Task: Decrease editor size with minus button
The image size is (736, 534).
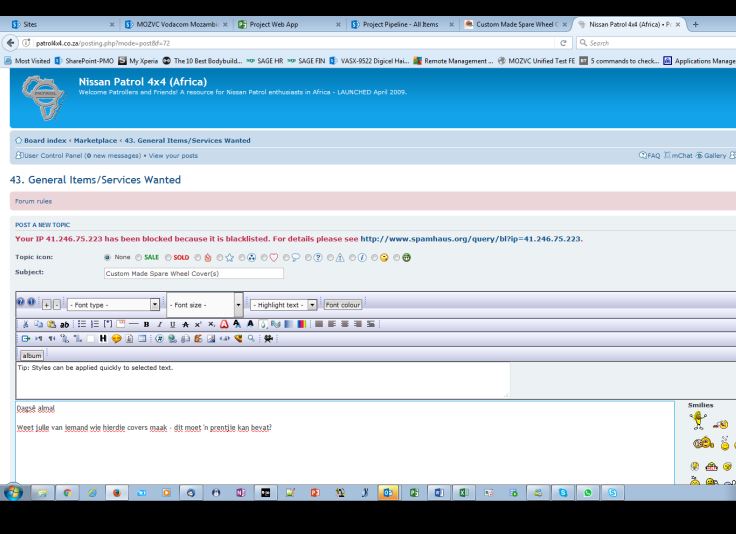Action: 57,305
